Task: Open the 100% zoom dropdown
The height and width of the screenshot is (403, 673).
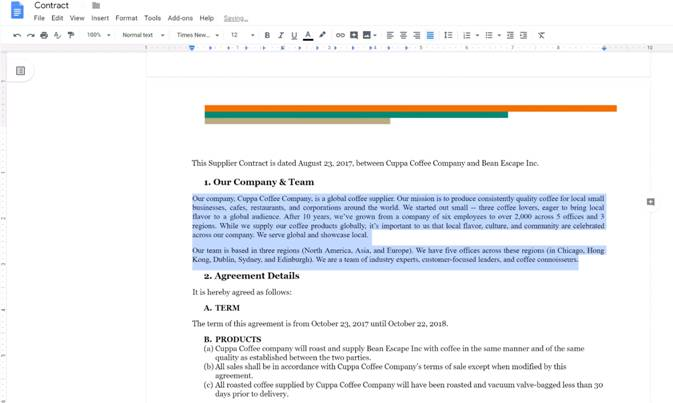Action: pos(99,35)
